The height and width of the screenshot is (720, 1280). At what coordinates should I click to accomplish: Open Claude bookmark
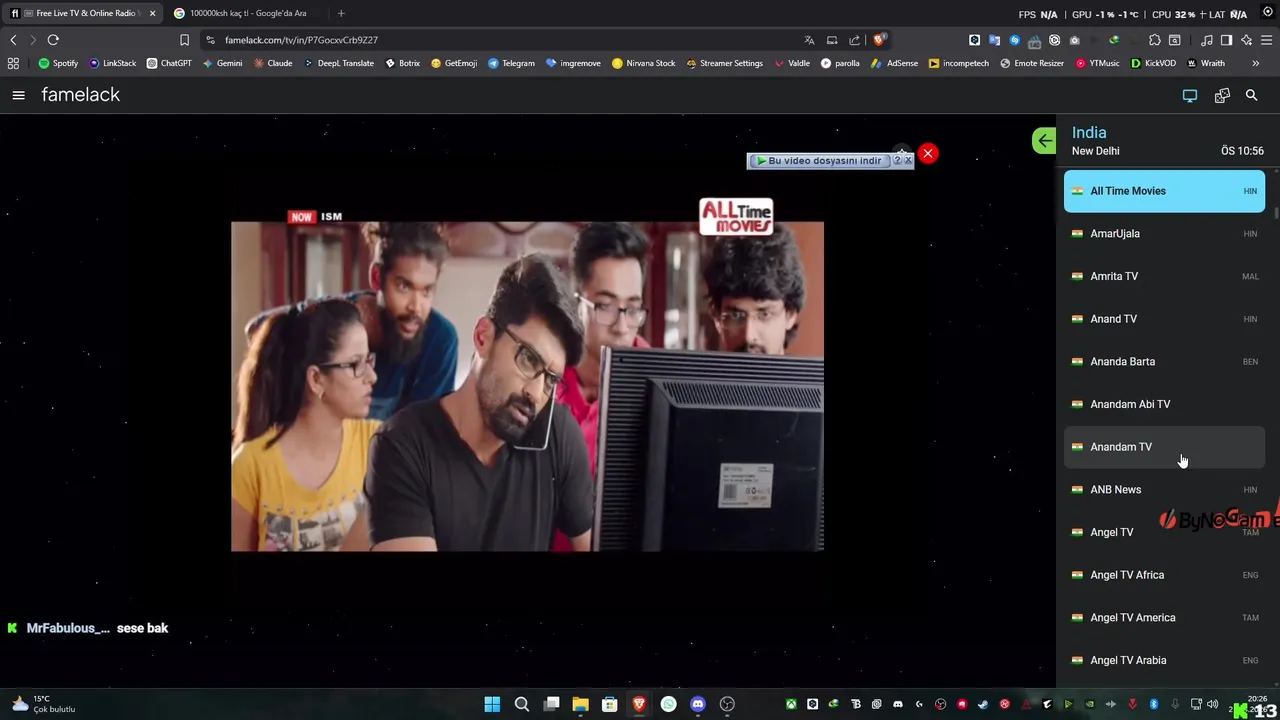[273, 63]
